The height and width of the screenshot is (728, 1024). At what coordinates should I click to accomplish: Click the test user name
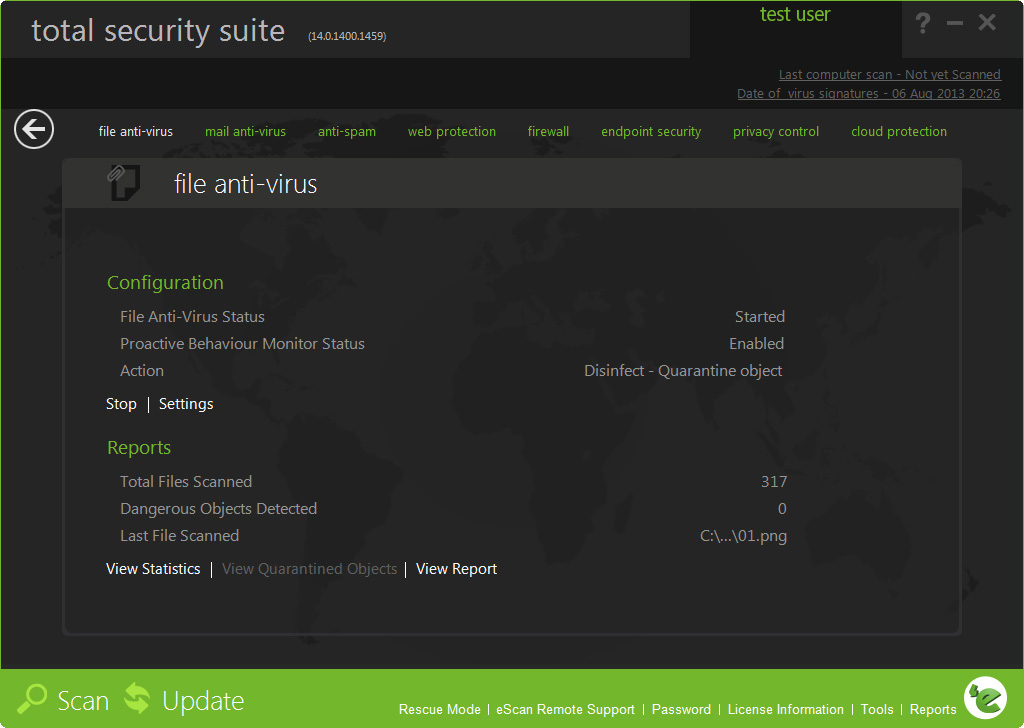point(795,14)
